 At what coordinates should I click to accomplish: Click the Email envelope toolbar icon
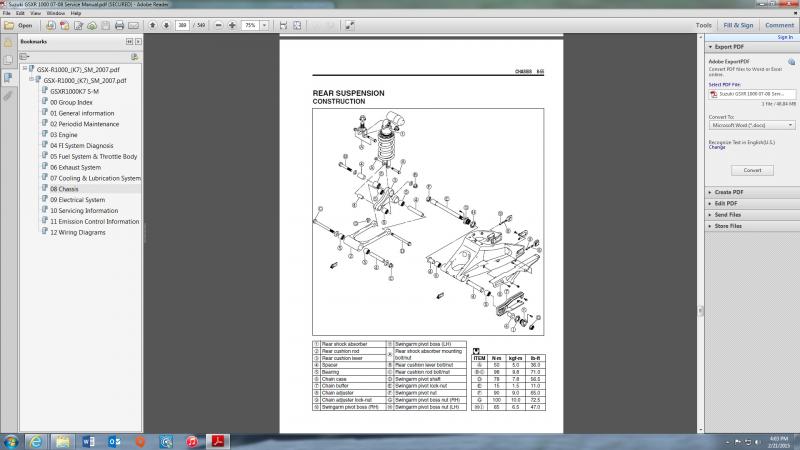pyautogui.click(x=133, y=25)
